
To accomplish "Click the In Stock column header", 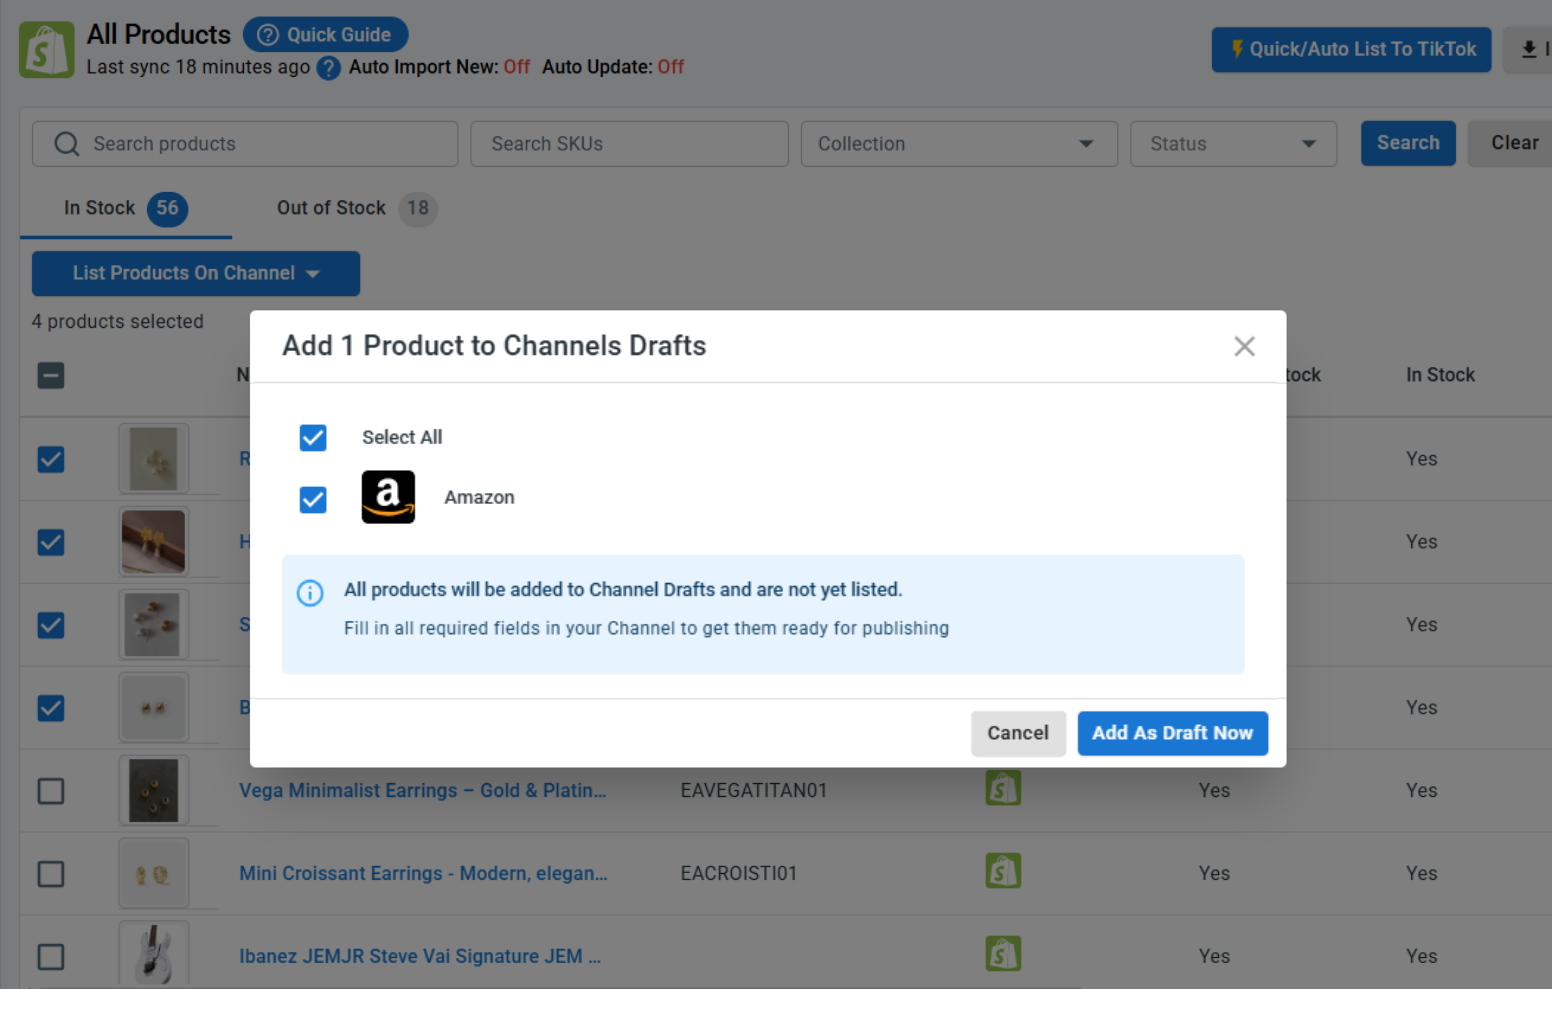I will coord(1440,375).
